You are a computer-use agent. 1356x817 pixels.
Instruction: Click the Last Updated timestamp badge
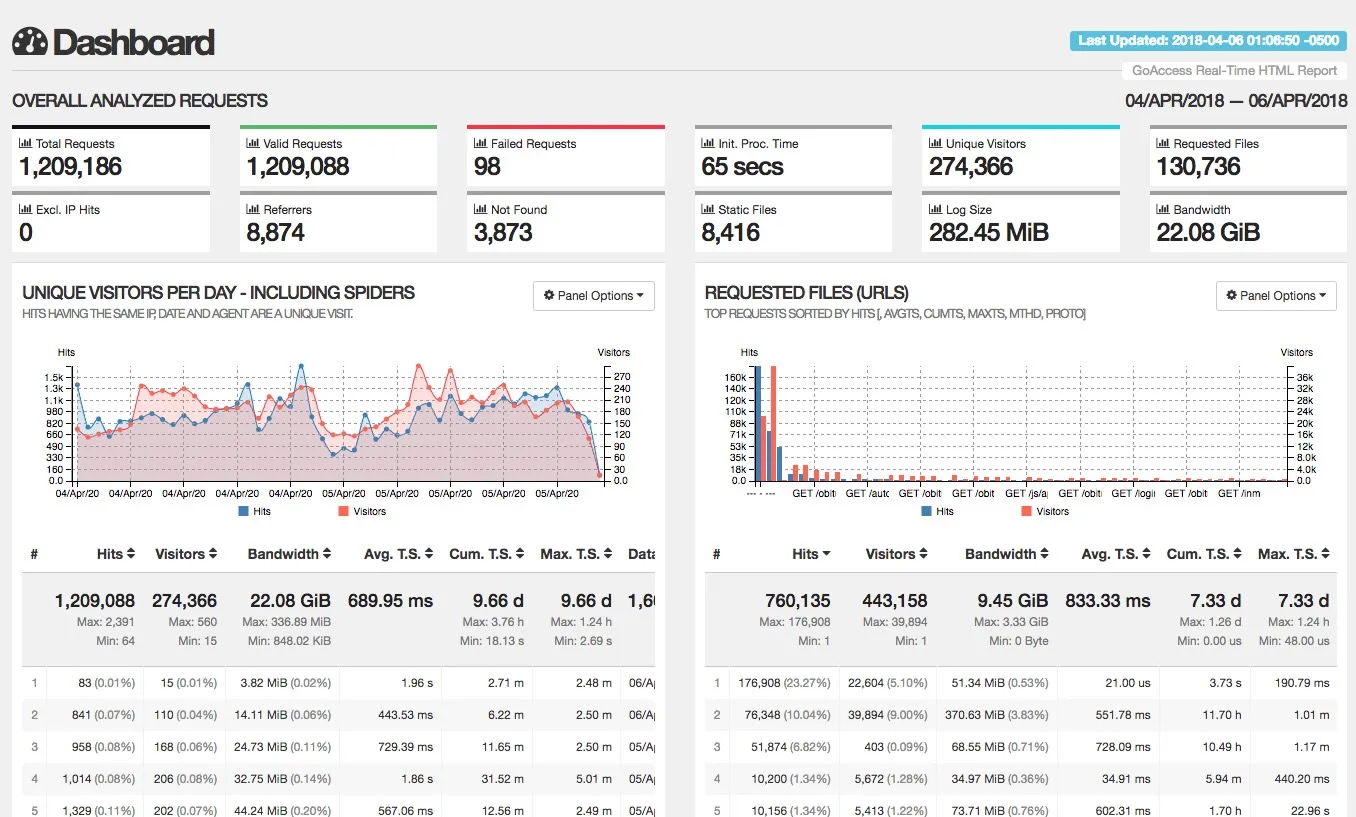point(1208,41)
